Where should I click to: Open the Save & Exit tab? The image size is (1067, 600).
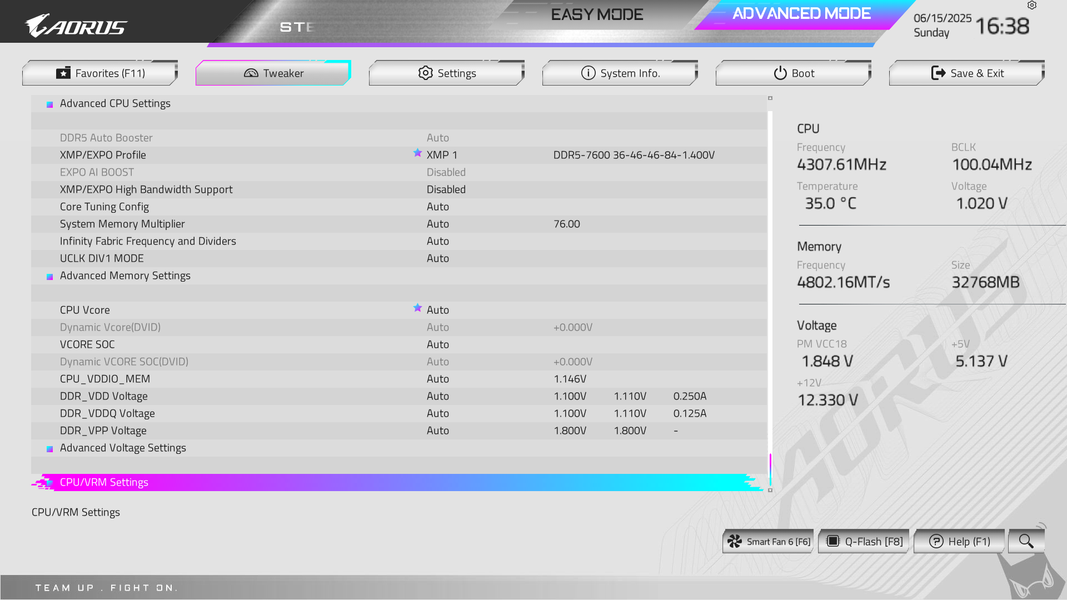pyautogui.click(x=967, y=73)
